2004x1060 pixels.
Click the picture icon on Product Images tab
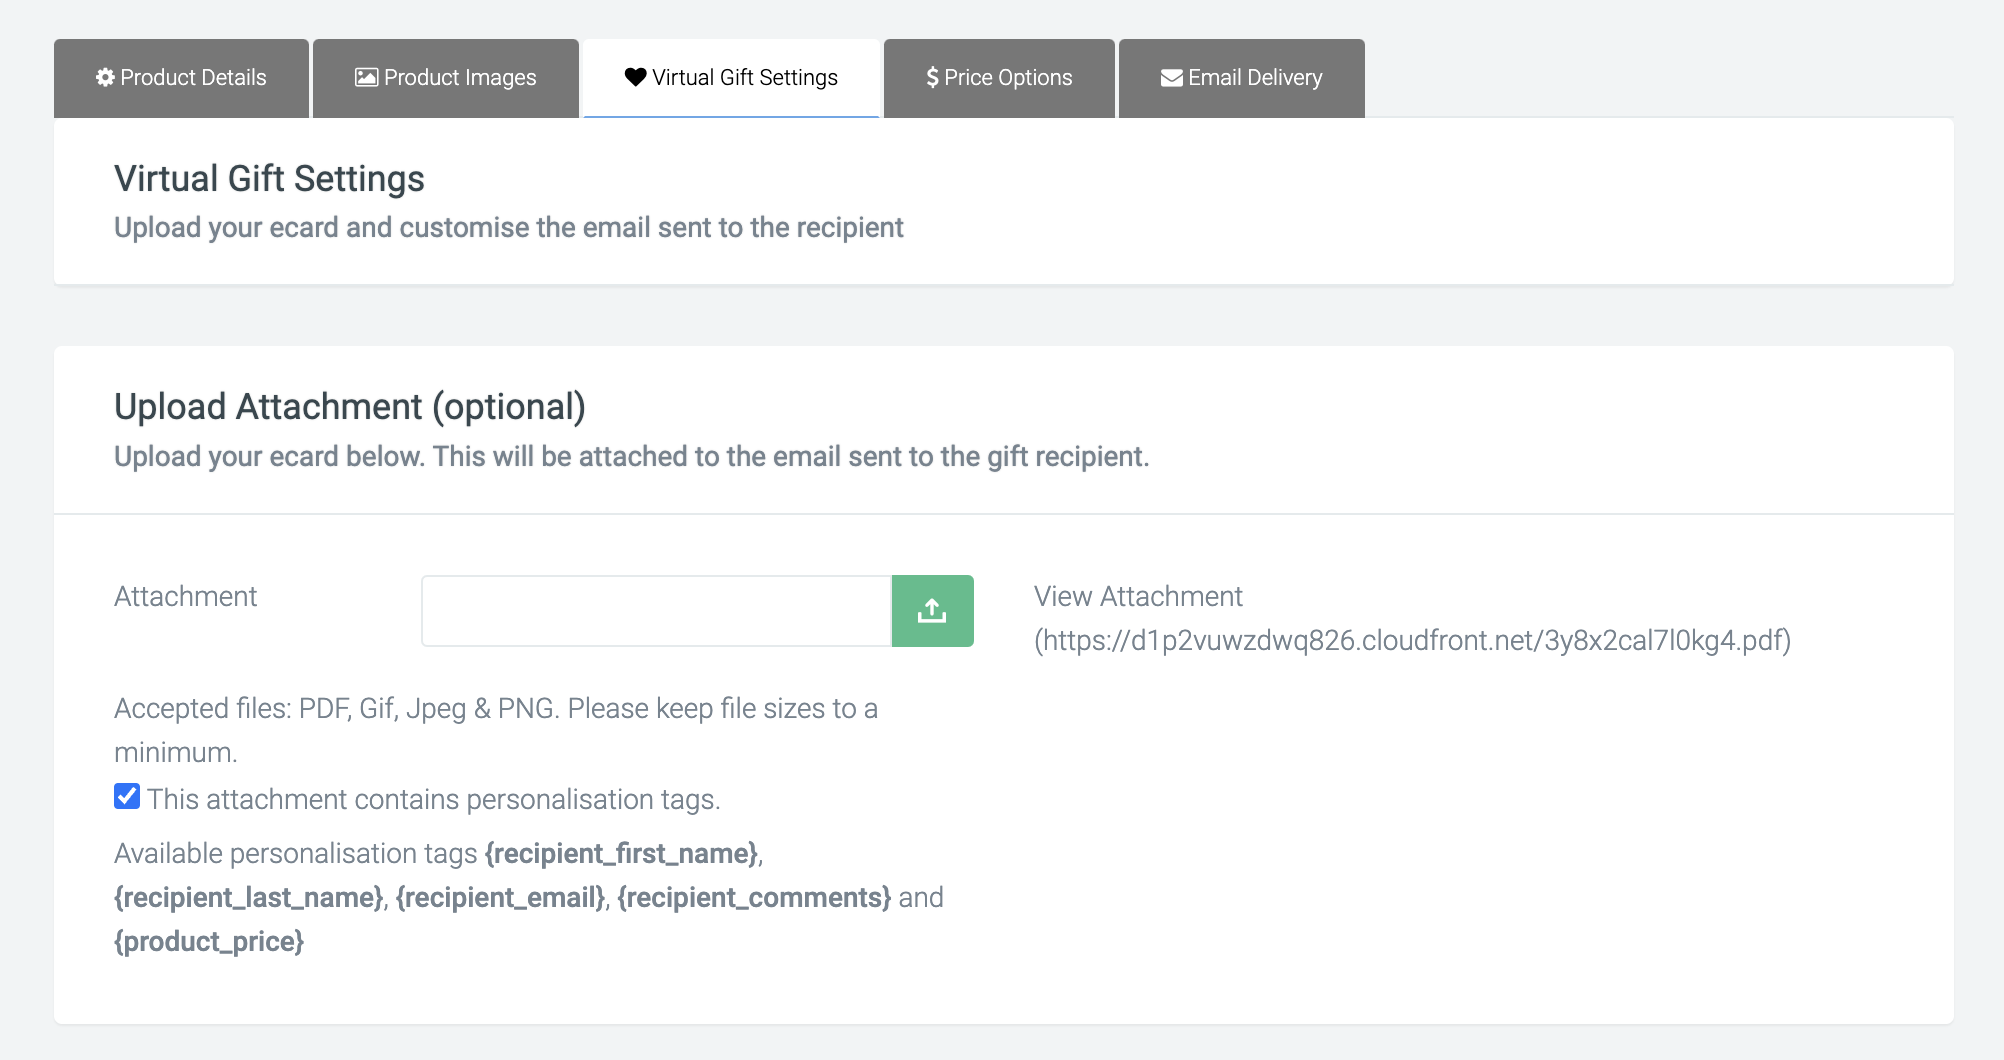[367, 78]
